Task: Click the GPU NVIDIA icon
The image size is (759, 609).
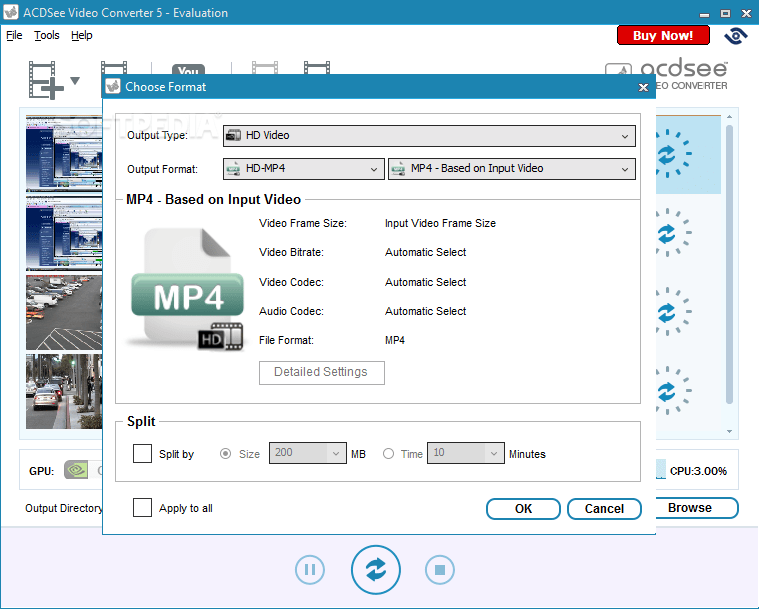Action: pyautogui.click(x=76, y=470)
